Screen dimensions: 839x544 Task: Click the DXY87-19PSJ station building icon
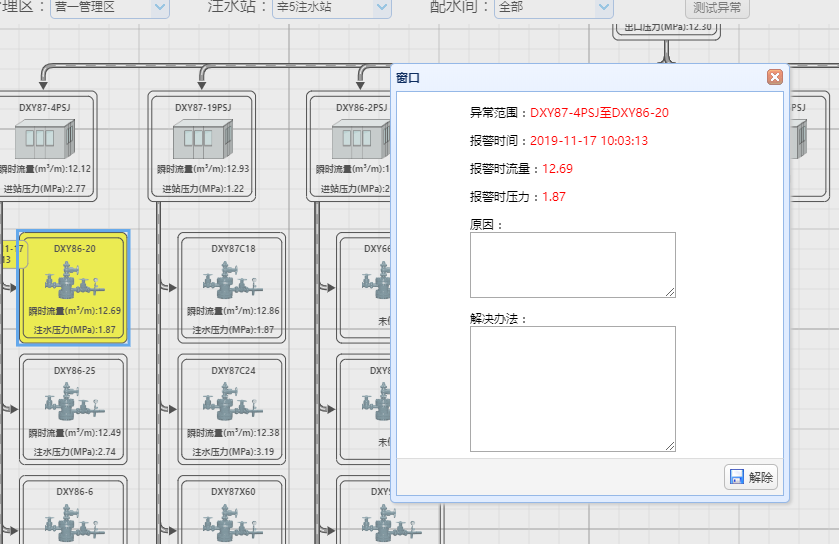pyautogui.click(x=203, y=137)
